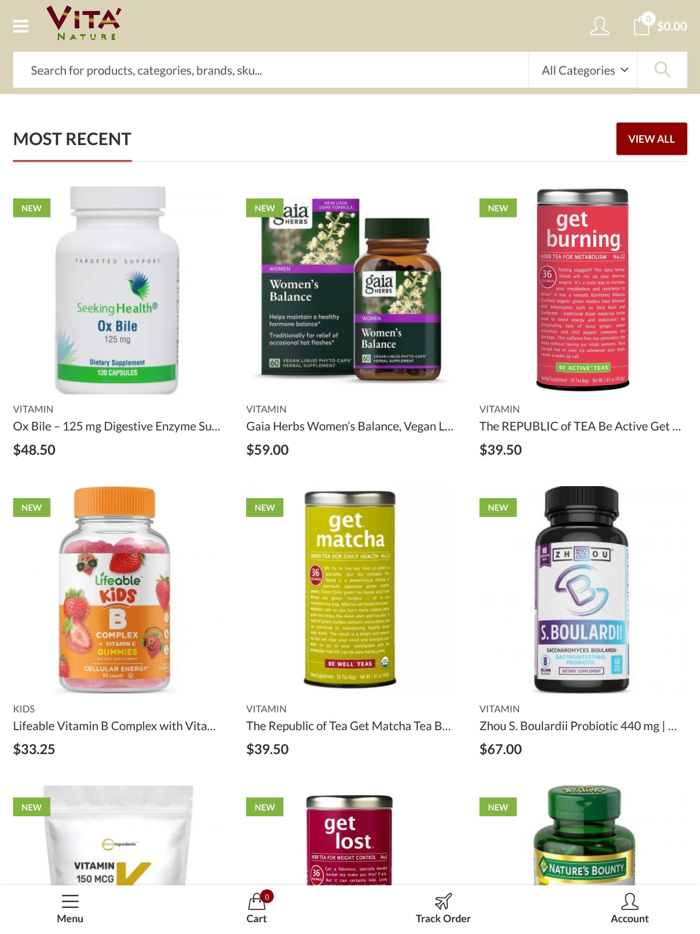Screen dimensions: 700x934
Task: Open Account in the bottom navigation
Action: 629,908
